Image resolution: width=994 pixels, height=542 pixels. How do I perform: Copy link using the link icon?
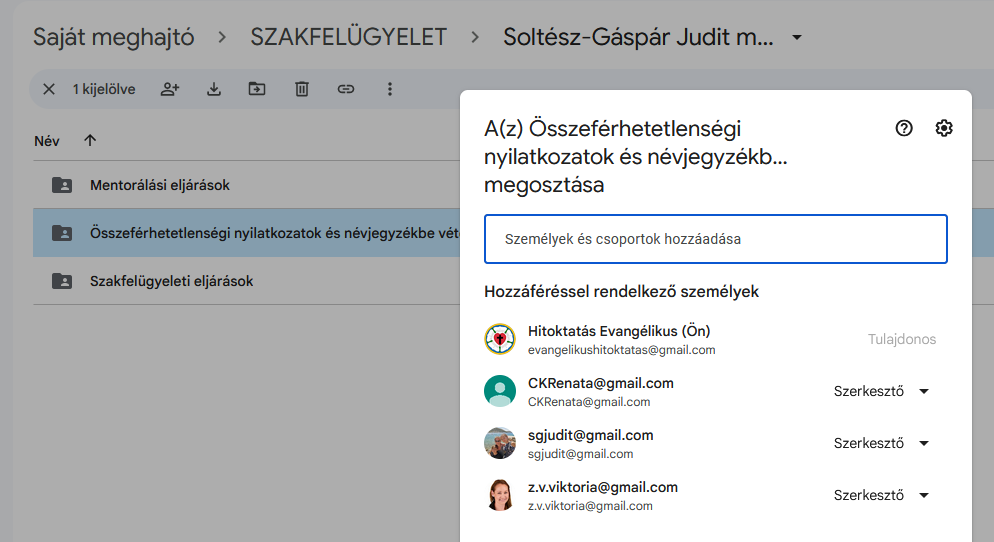[345, 89]
